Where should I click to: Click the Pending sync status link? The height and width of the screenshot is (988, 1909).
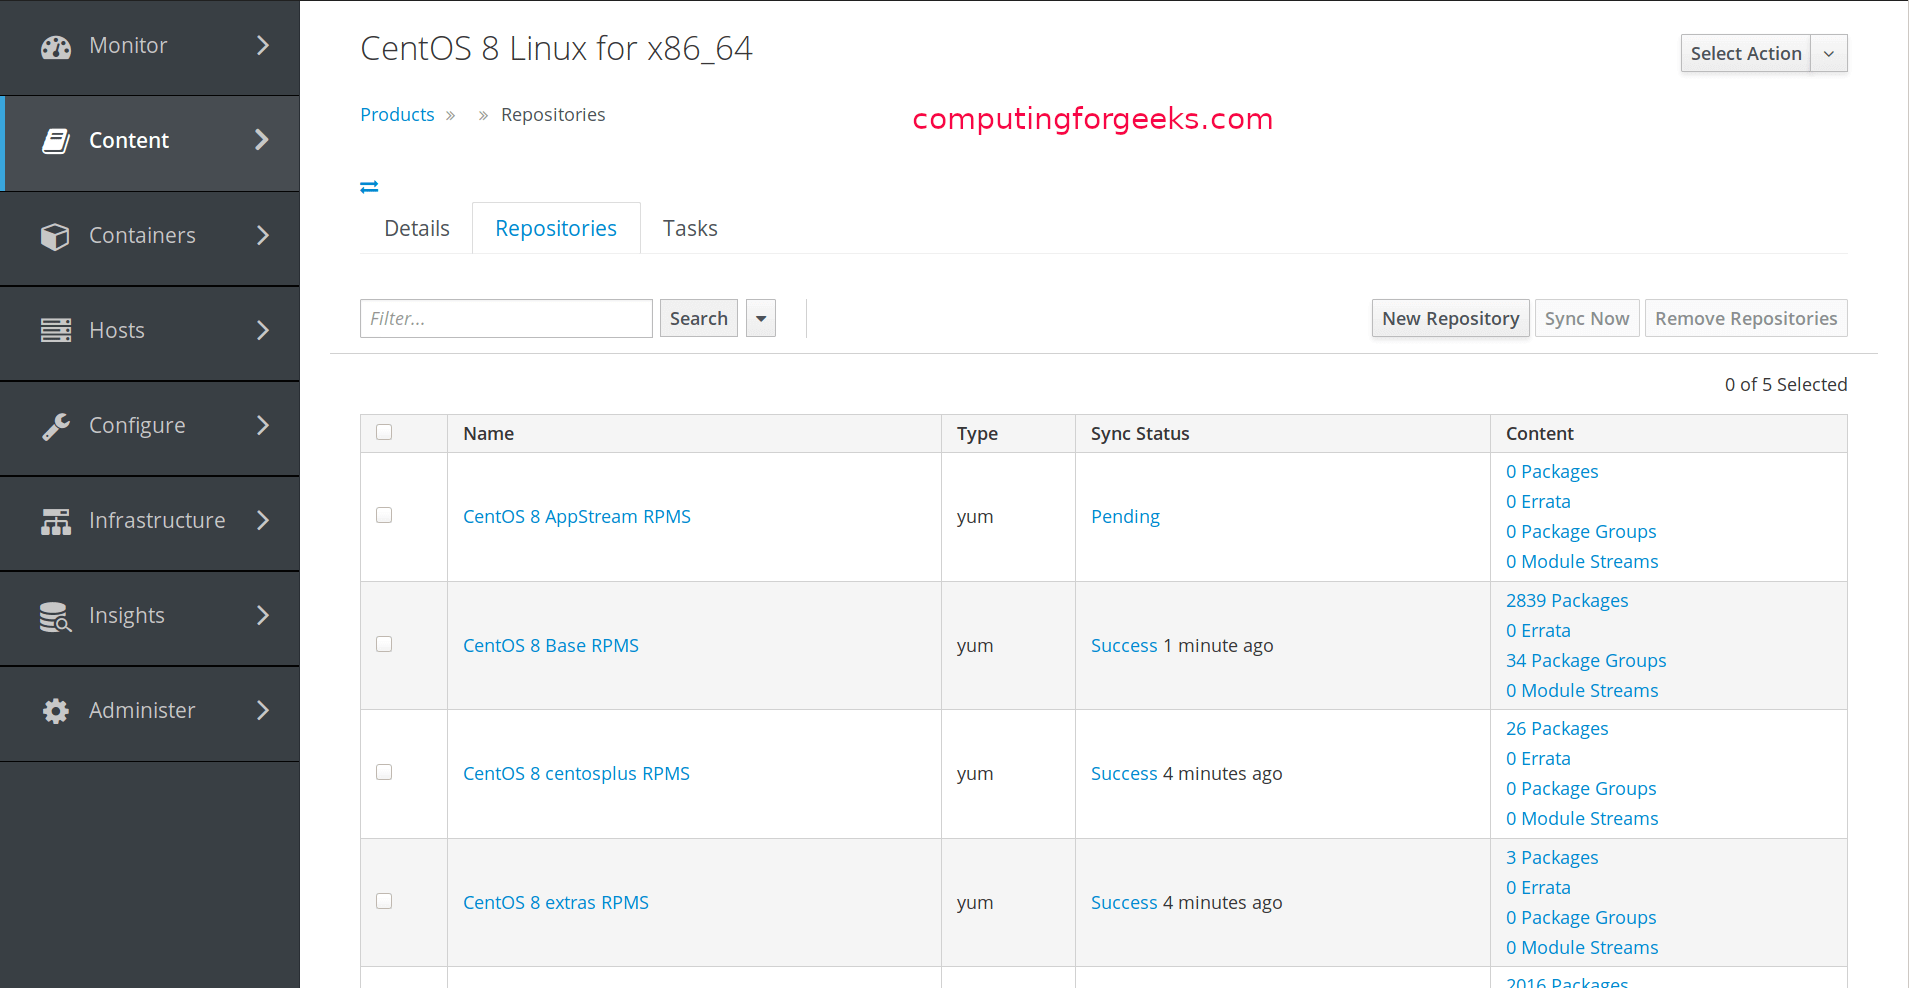click(1125, 517)
